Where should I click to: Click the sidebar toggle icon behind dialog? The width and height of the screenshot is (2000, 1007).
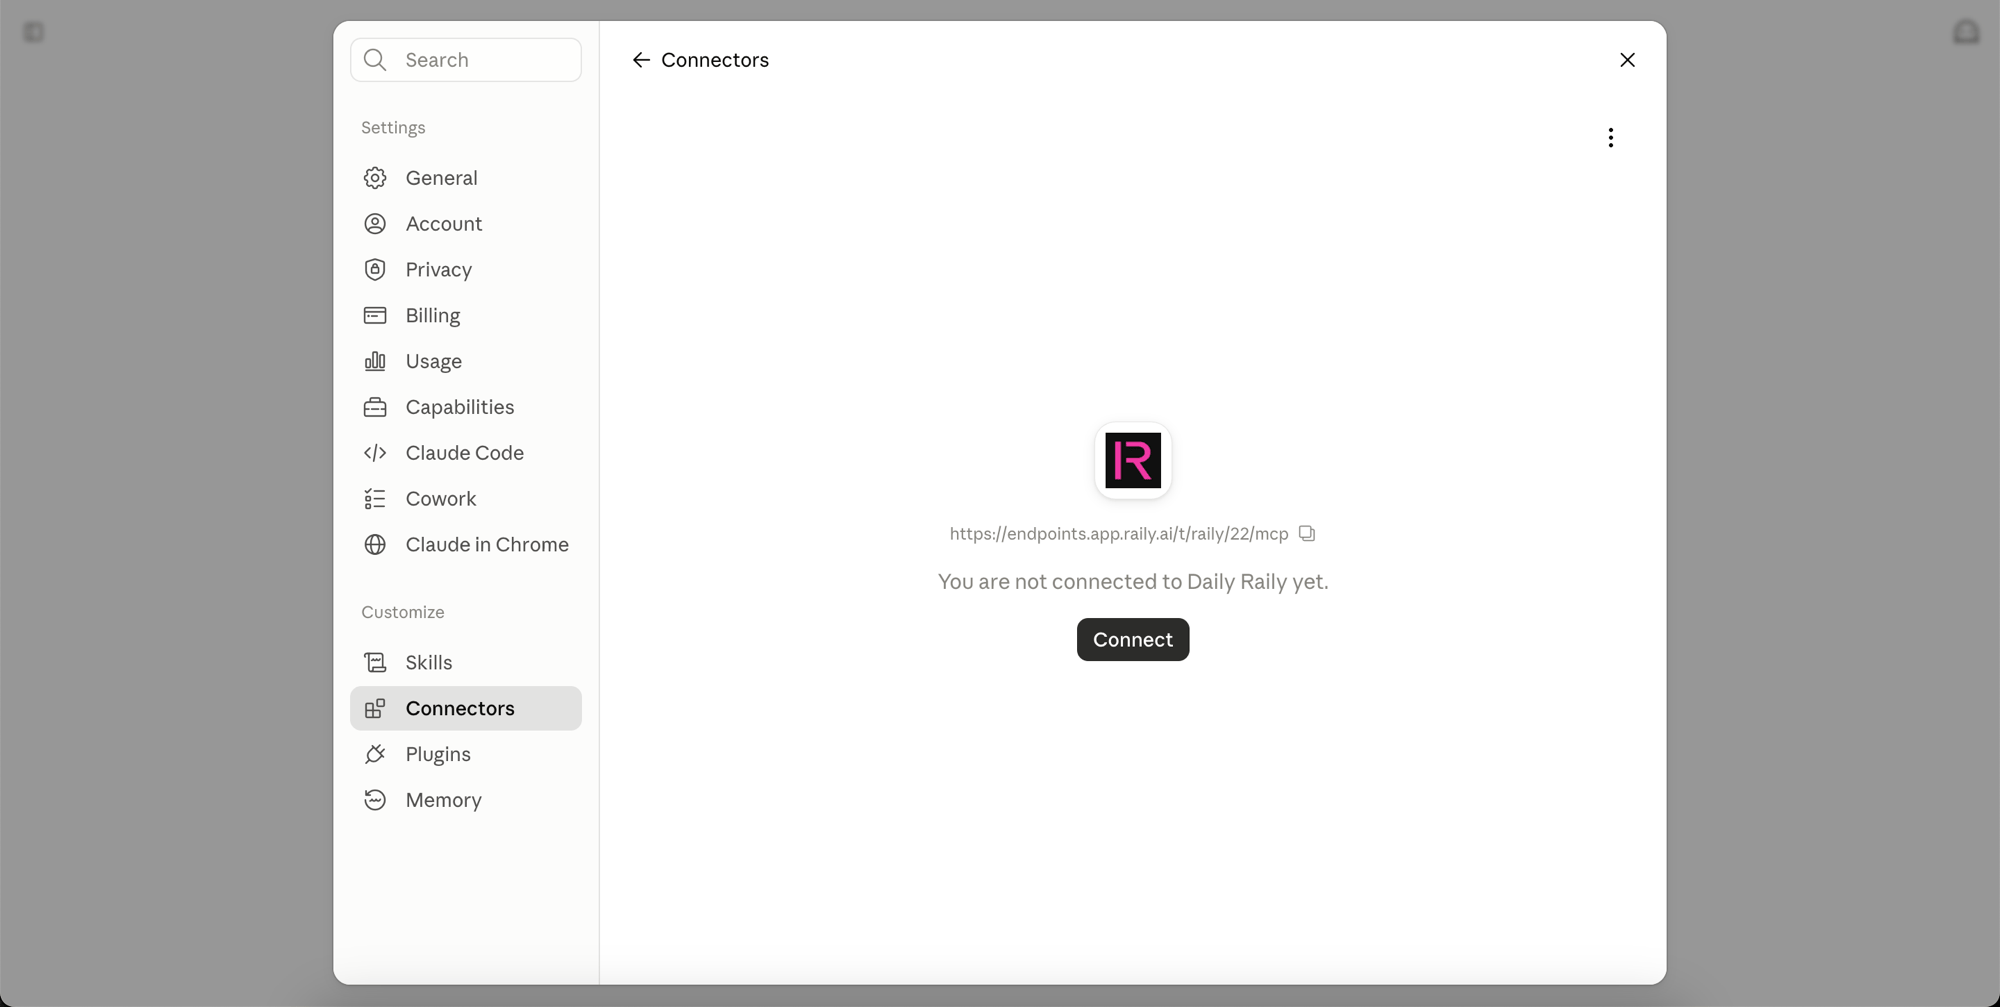click(x=34, y=33)
